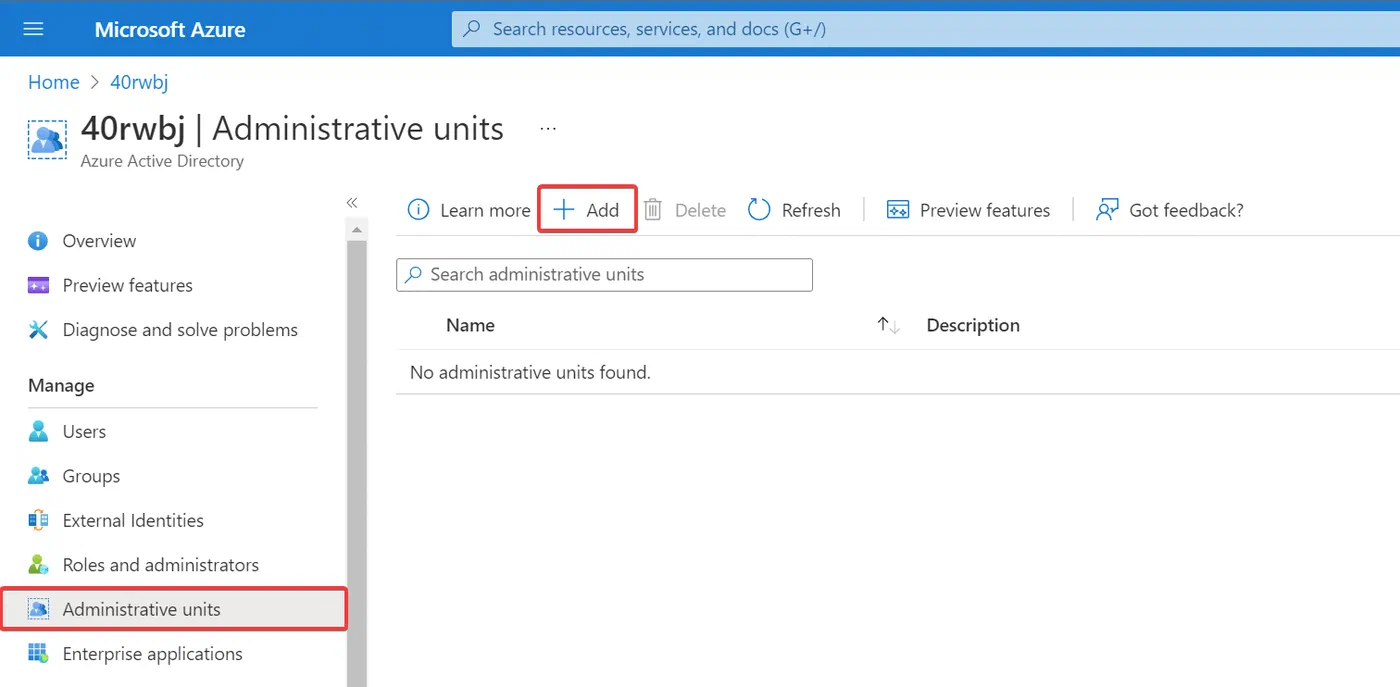Click the Delete trash can icon
Screen dimensions: 1400x687
pos(653,210)
